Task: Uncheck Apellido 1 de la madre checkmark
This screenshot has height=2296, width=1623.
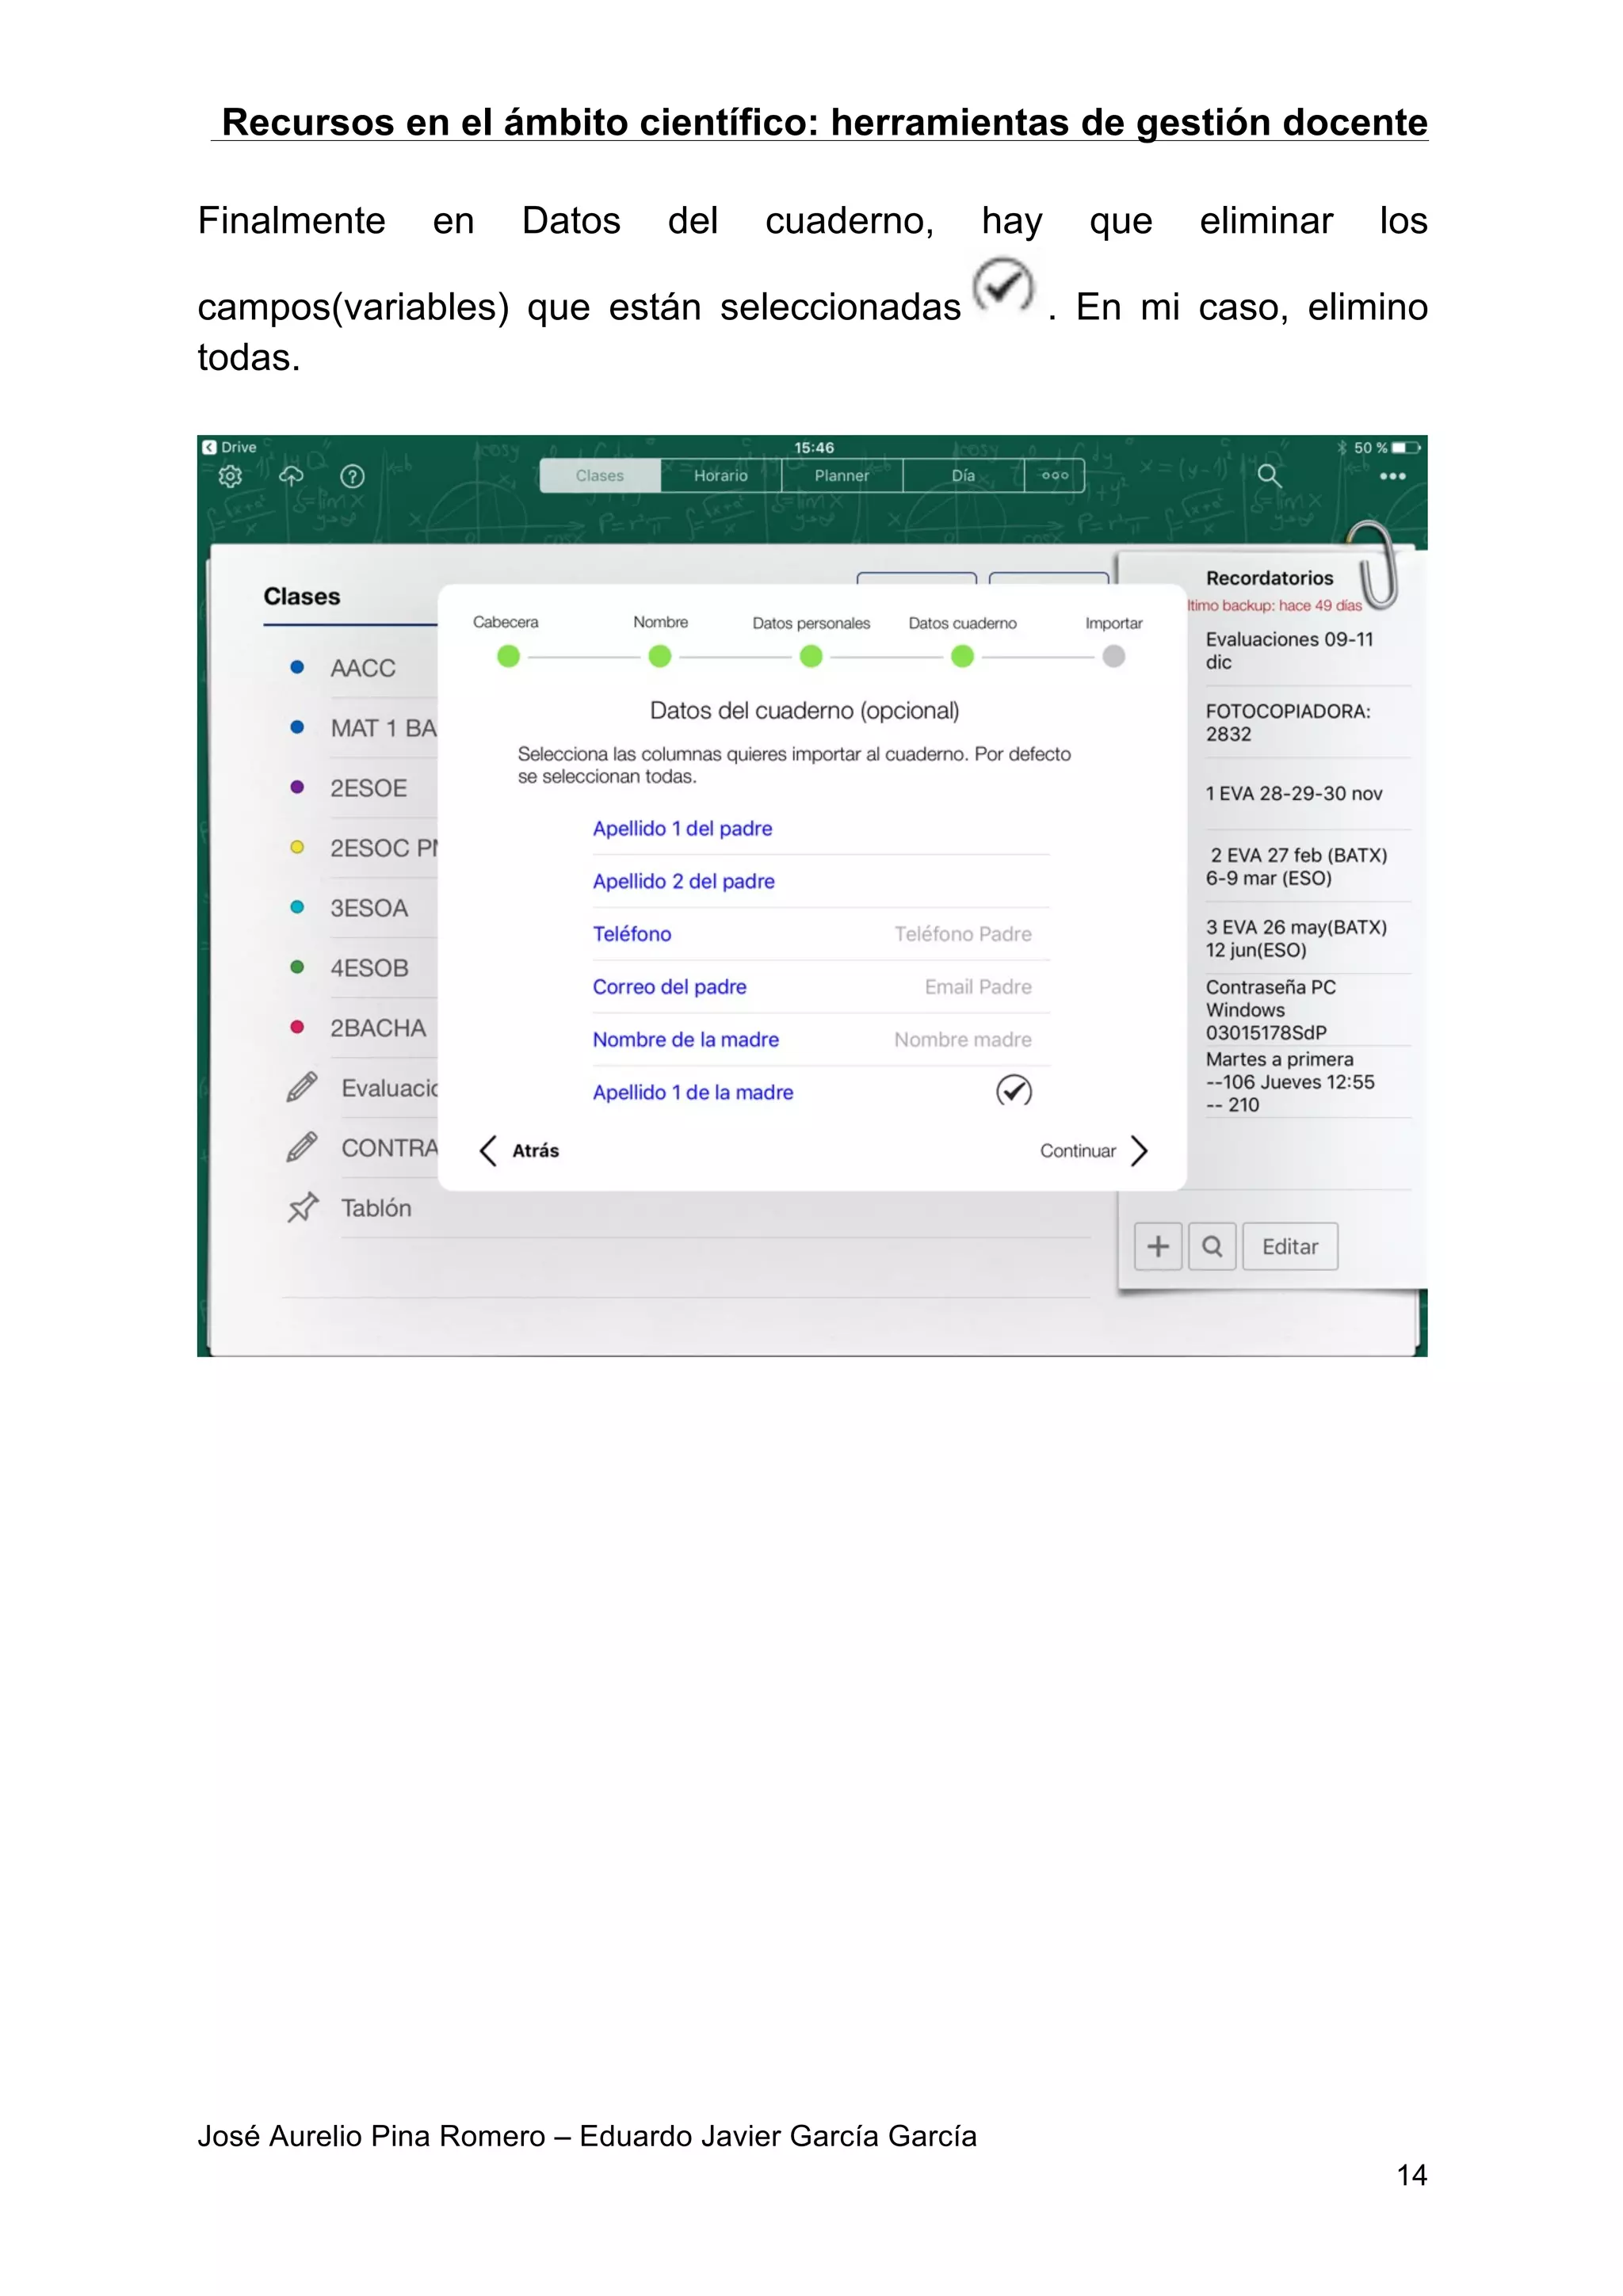Action: [1013, 1090]
